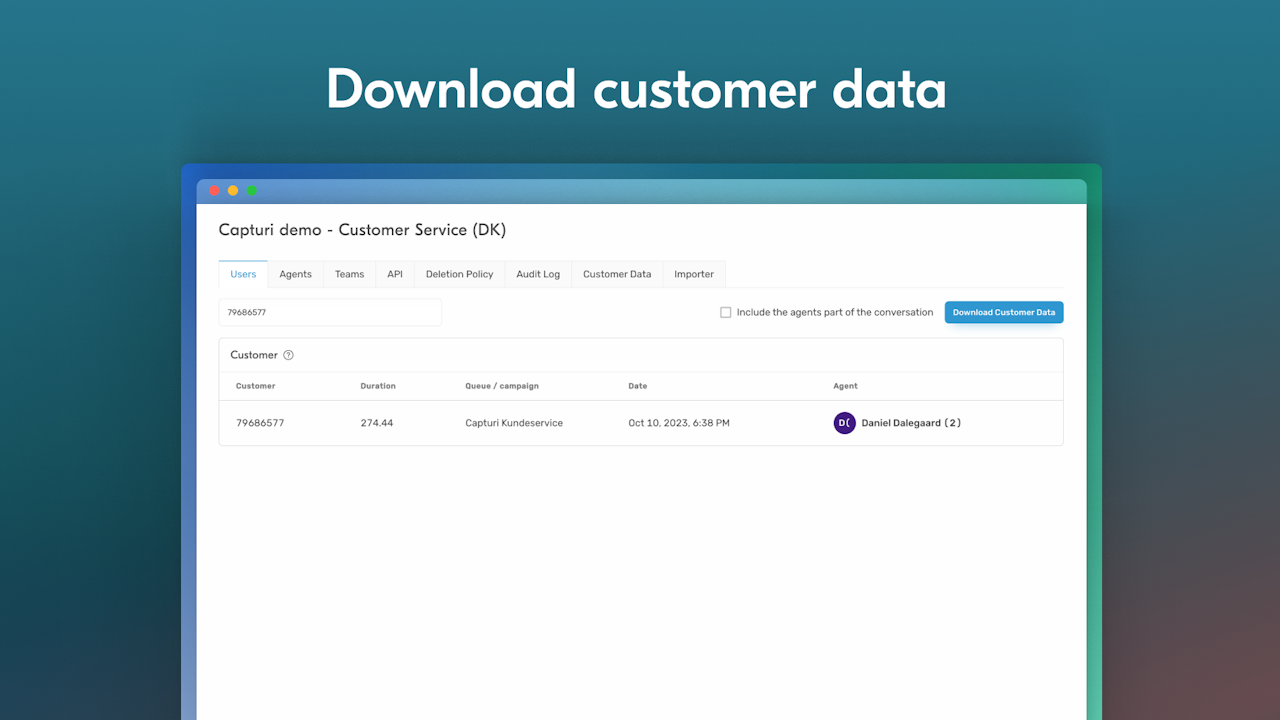Open the Teams tab
This screenshot has width=1280, height=720.
pyautogui.click(x=349, y=274)
